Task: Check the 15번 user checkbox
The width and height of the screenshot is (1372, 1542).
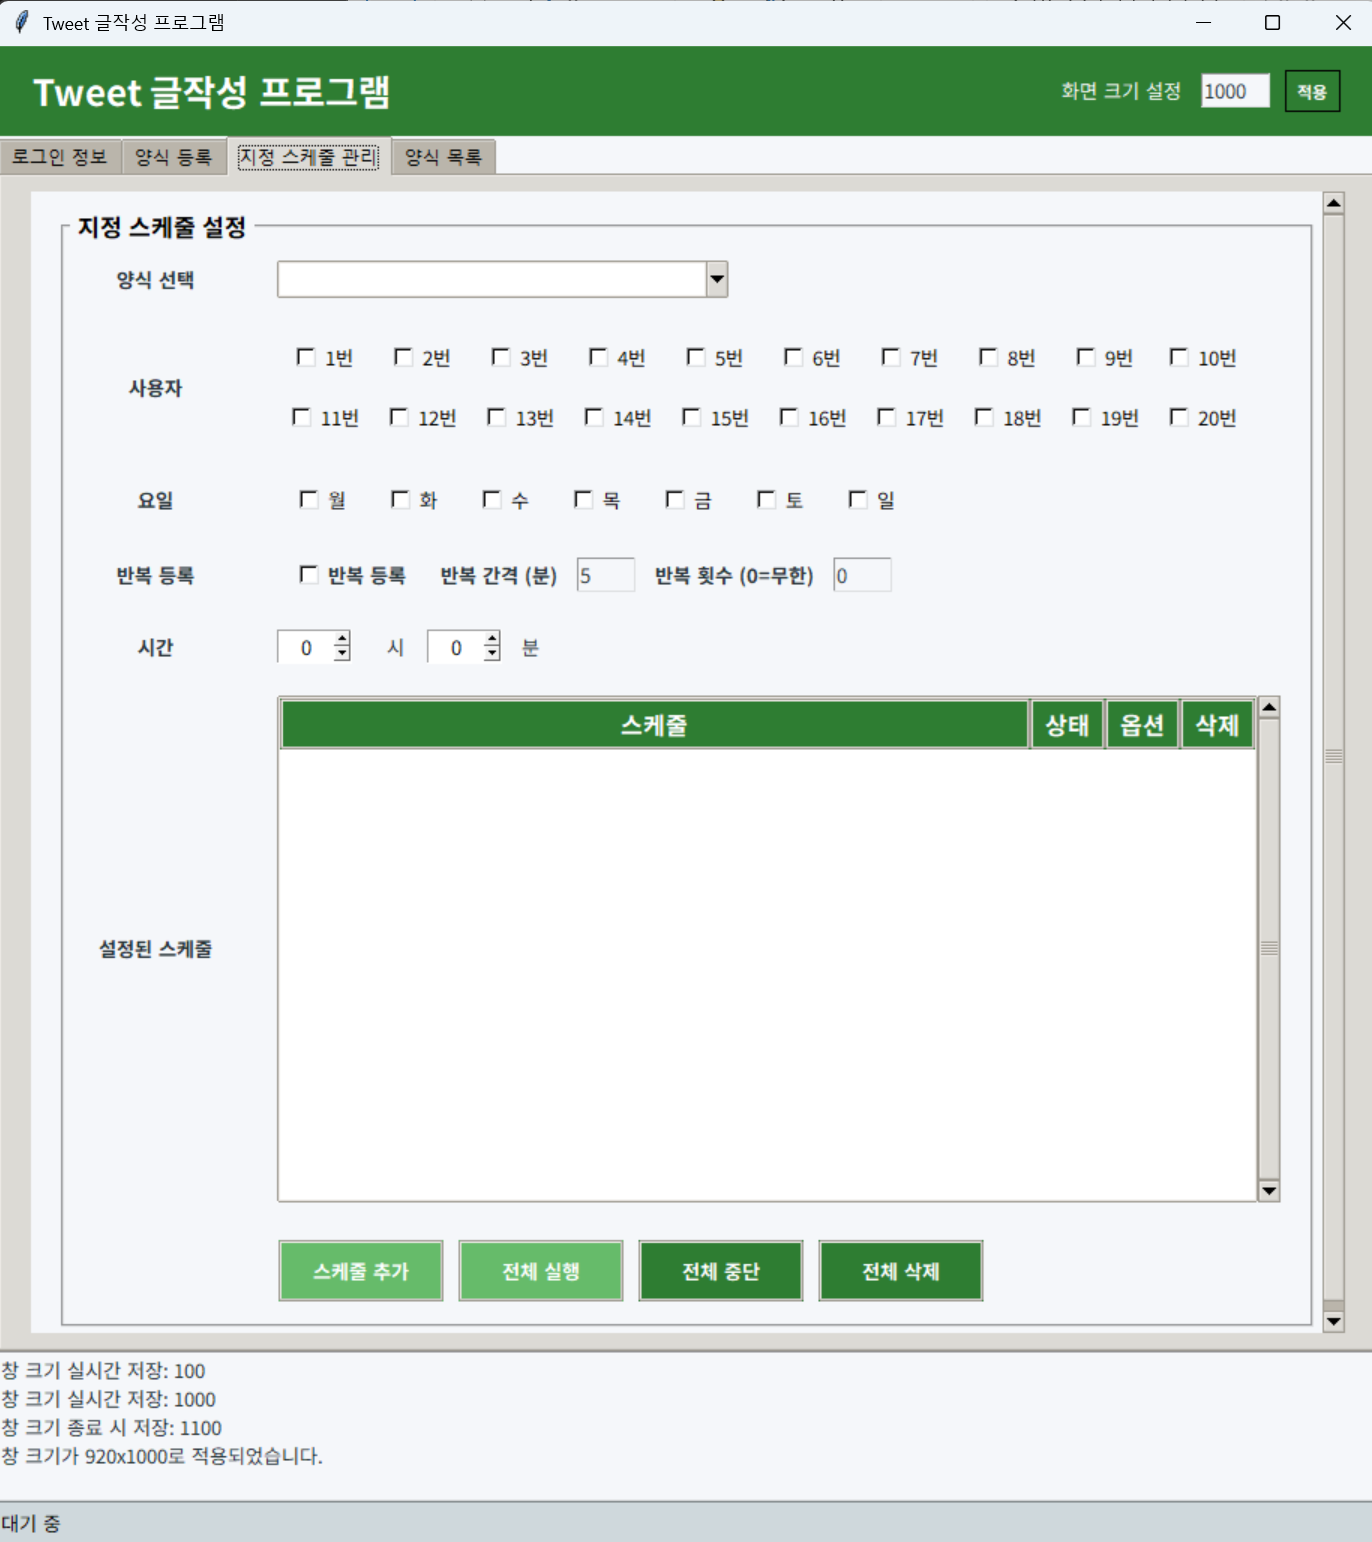Action: (690, 417)
